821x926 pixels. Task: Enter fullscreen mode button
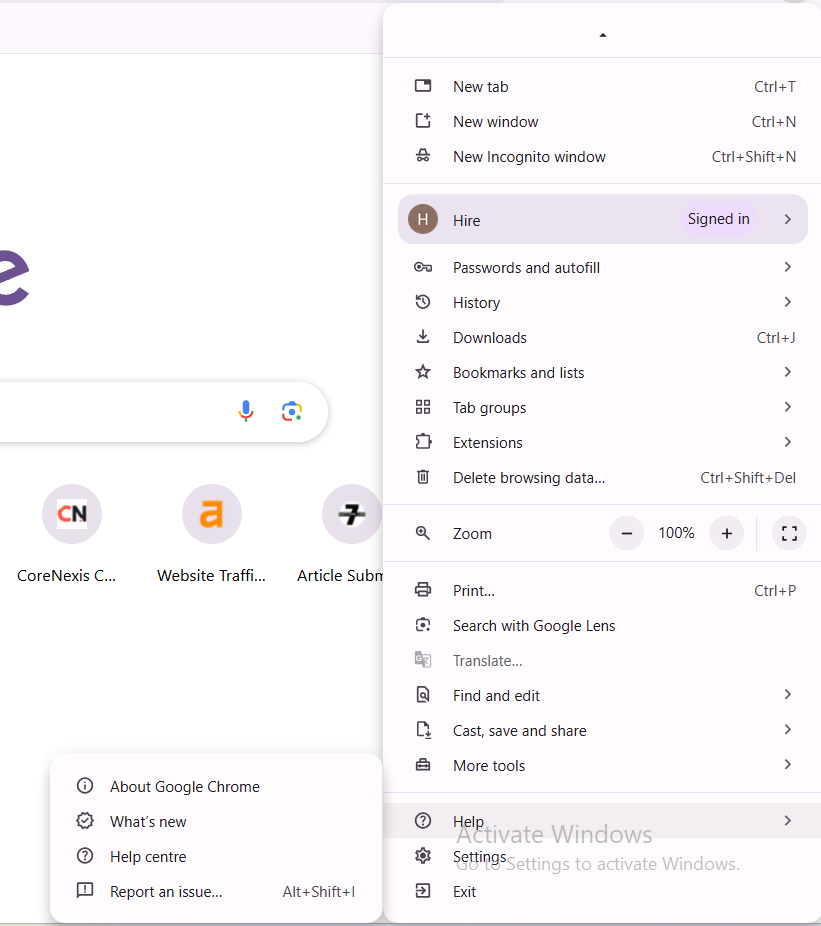tap(789, 533)
